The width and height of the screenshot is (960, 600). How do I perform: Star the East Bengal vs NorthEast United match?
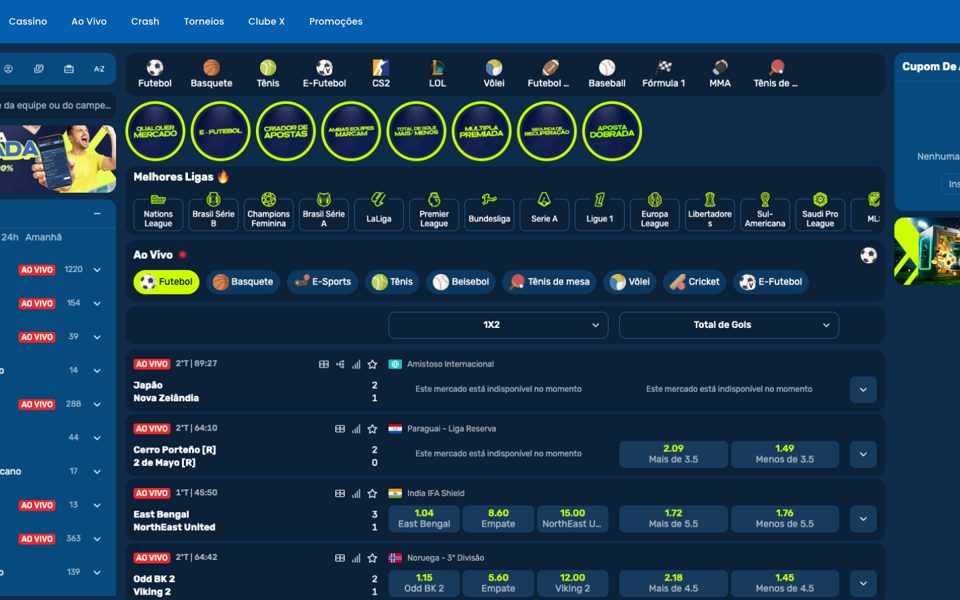372,493
